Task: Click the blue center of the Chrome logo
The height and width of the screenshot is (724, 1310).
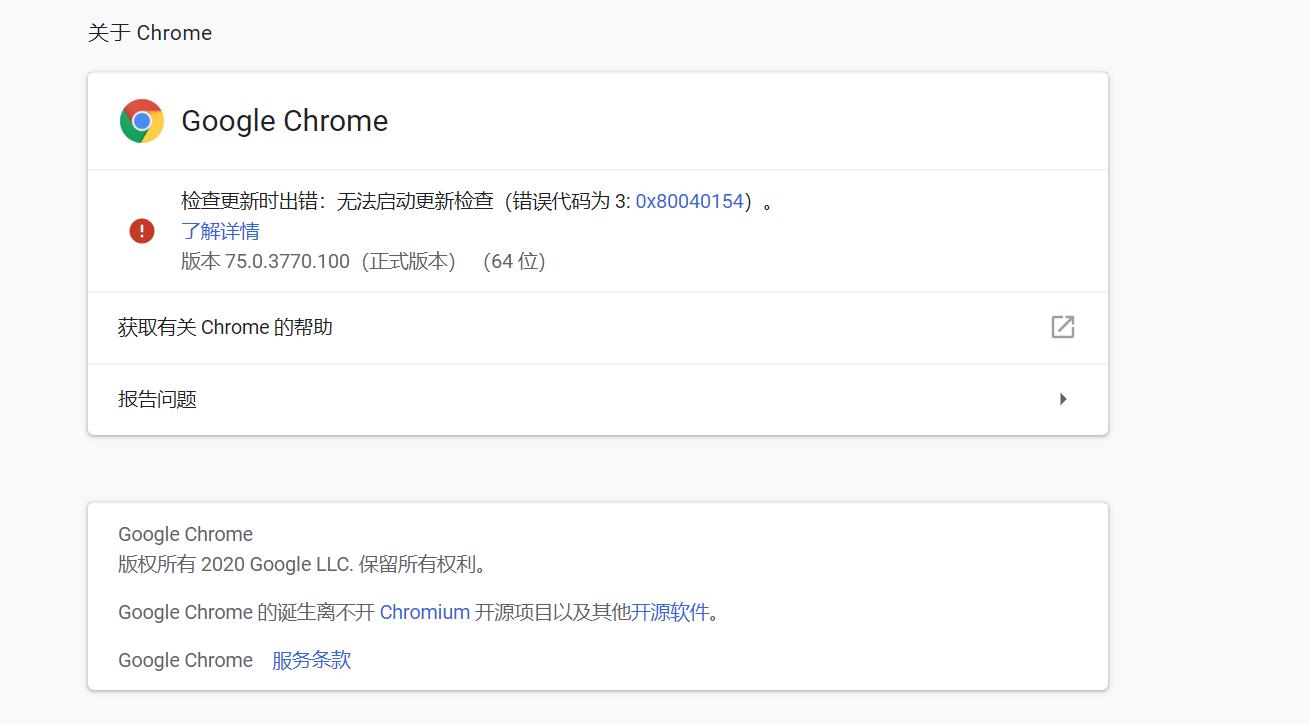Action: [140, 121]
